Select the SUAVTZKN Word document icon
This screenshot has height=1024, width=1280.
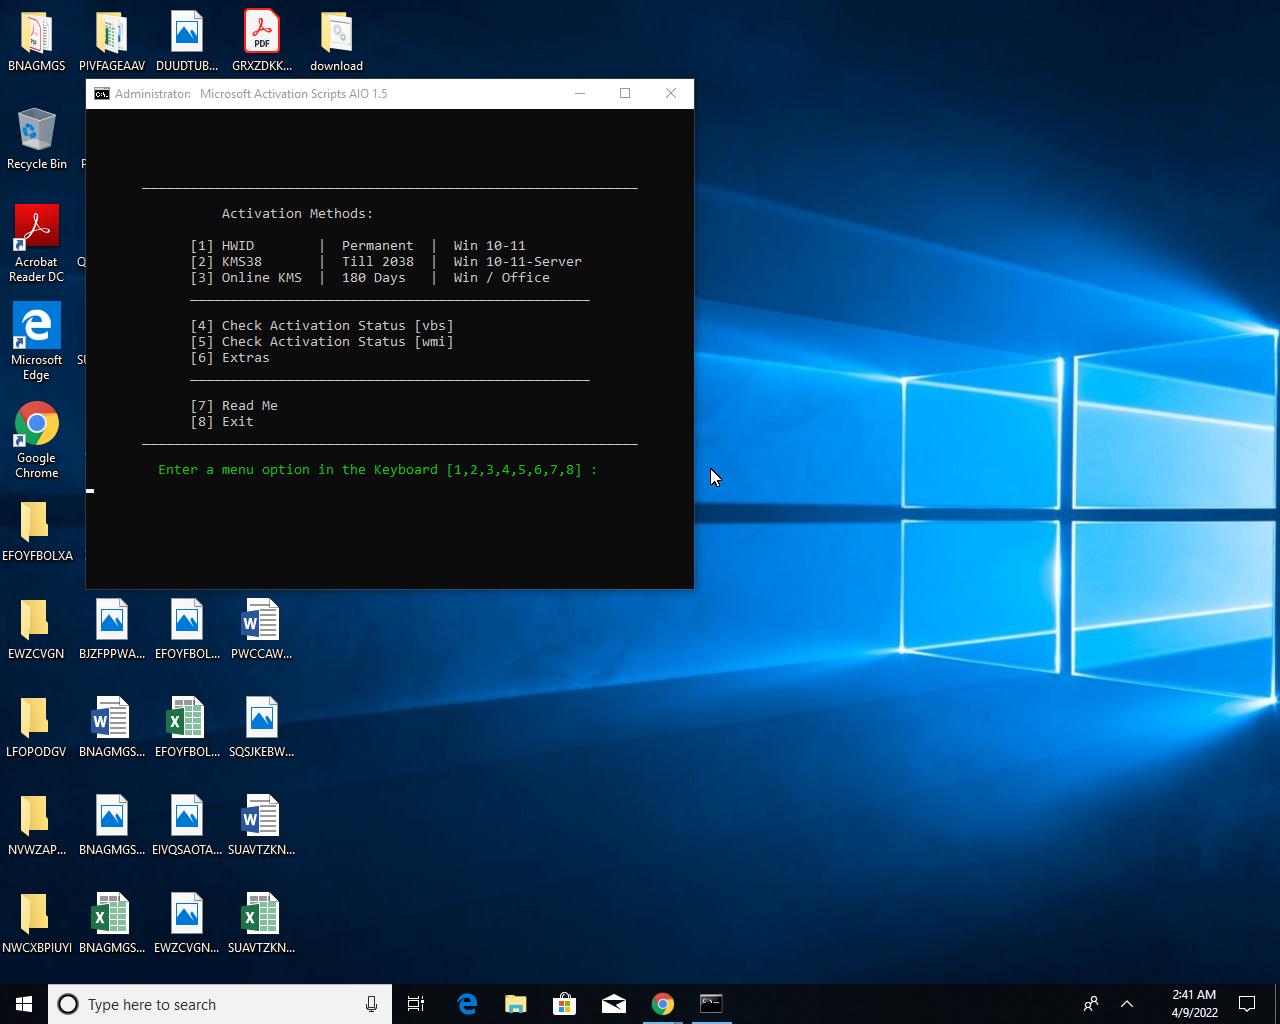pos(261,825)
